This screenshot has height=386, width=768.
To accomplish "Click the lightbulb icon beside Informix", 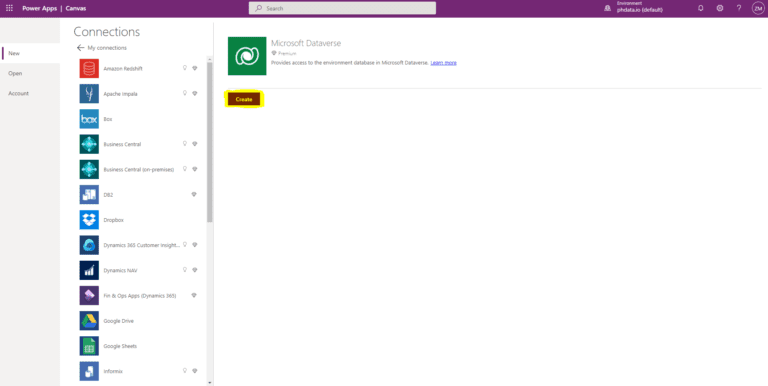I will point(185,371).
